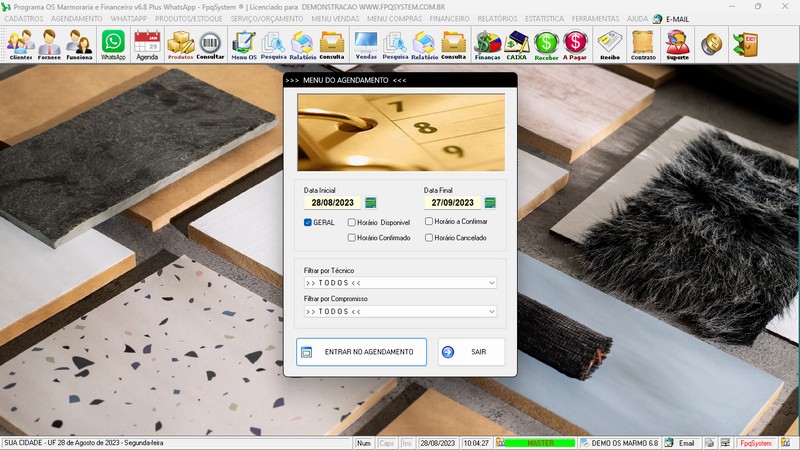Open the RELATÓRIOS menu

point(497,19)
